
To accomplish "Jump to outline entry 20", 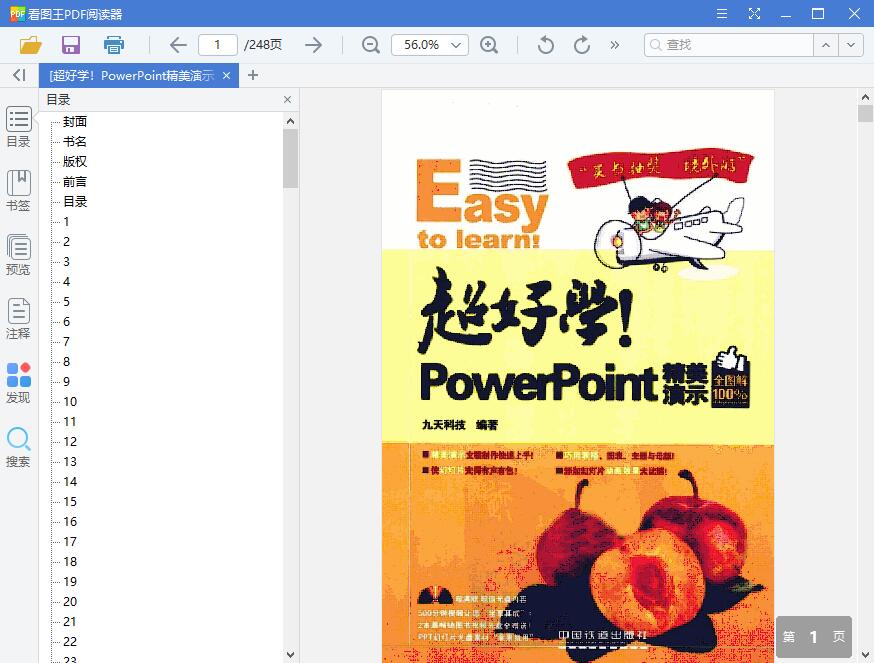I will 70,602.
